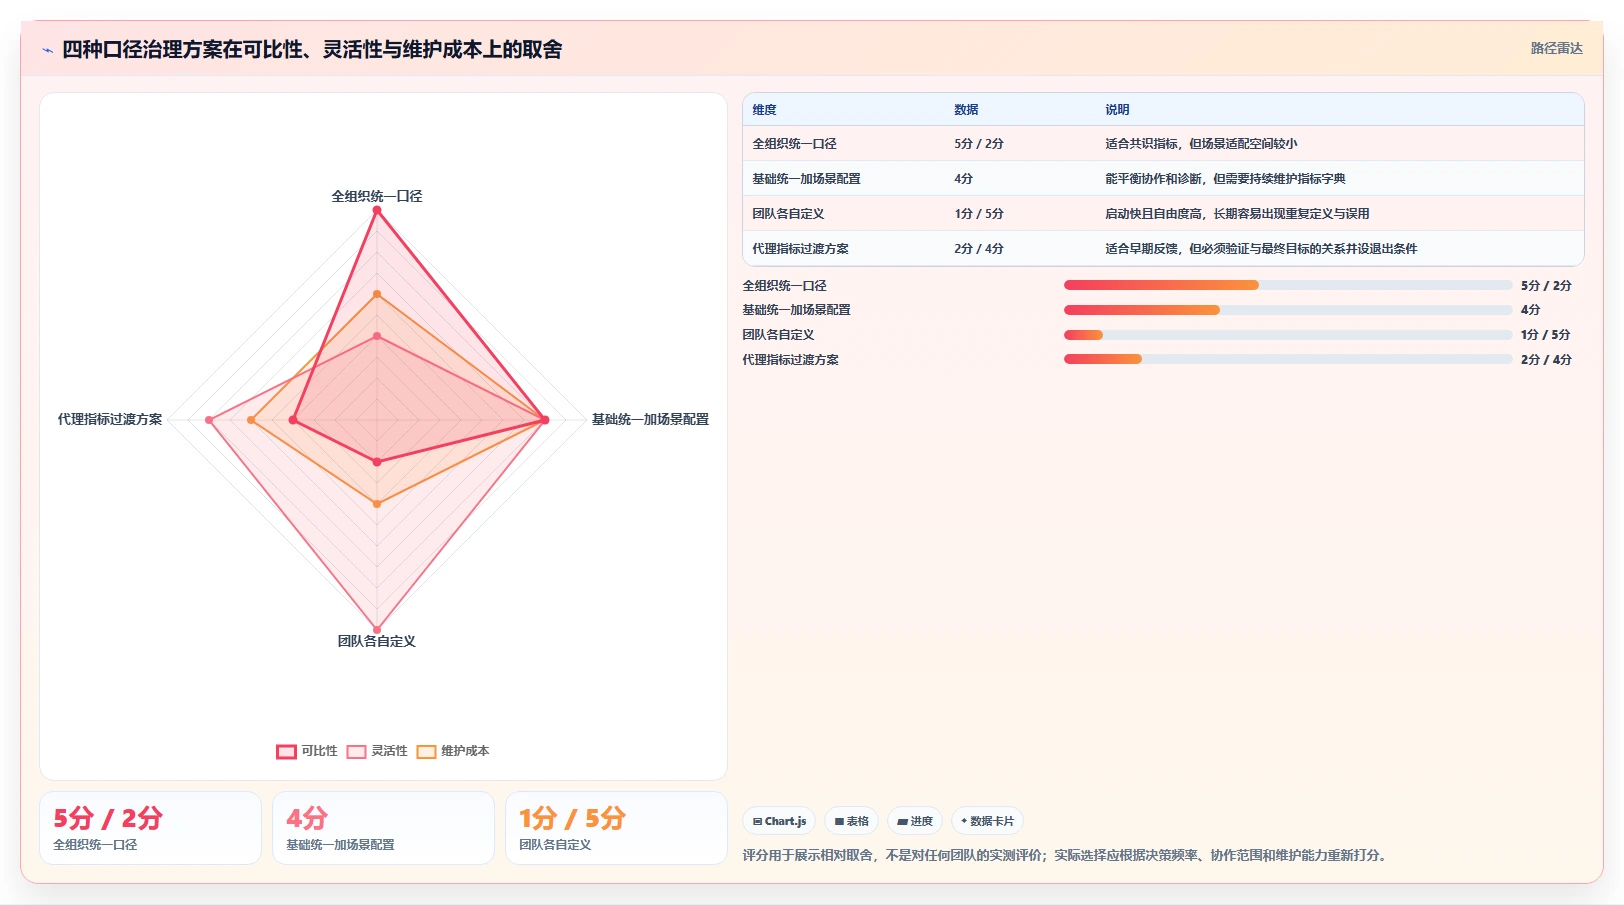Click the progress bar for 全组织统一口径
Viewport: 1624px width, 905px height.
point(1288,285)
